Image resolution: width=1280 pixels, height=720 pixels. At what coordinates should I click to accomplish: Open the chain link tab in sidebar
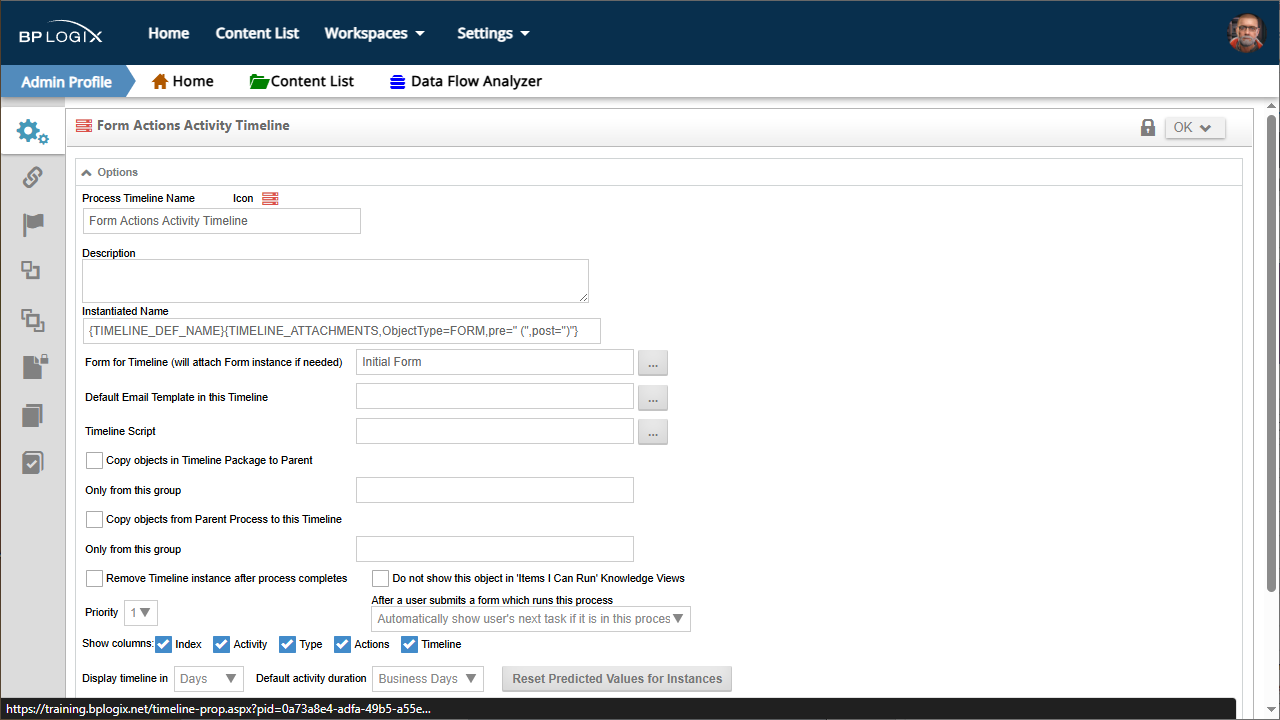coord(32,177)
